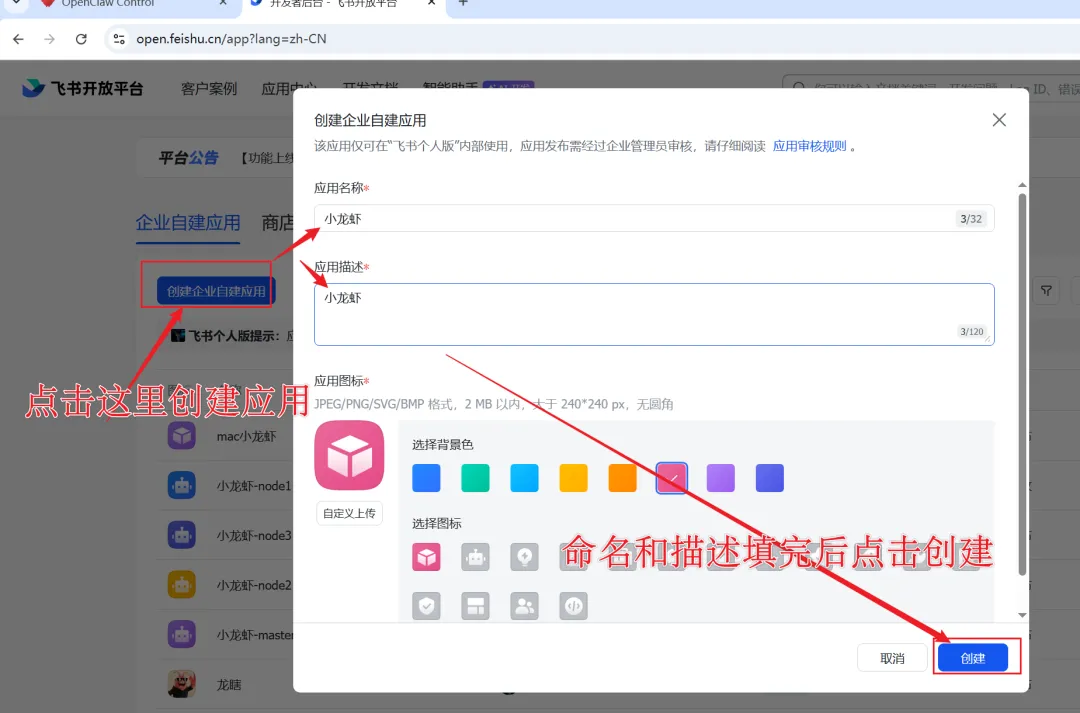
Task: Click the large pink cube icon preview
Action: pyautogui.click(x=349, y=455)
